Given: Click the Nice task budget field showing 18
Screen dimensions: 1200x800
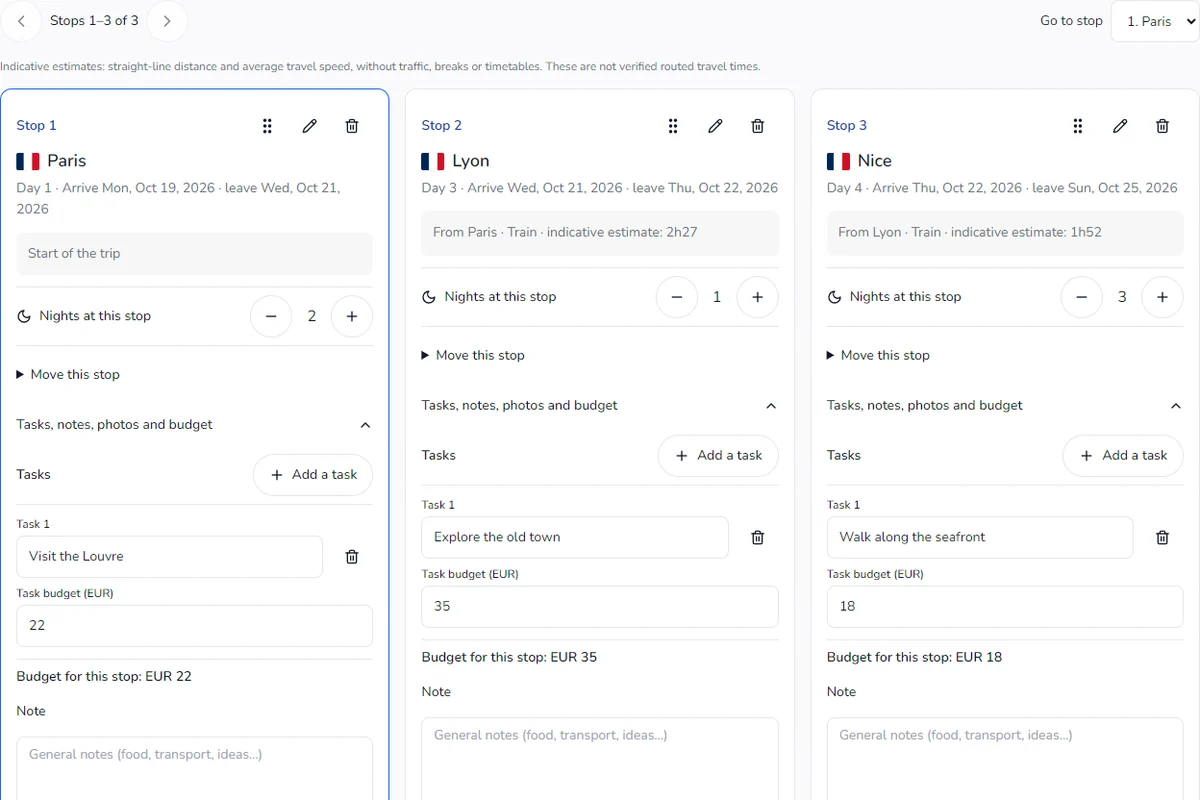Looking at the screenshot, I should (1005, 607).
